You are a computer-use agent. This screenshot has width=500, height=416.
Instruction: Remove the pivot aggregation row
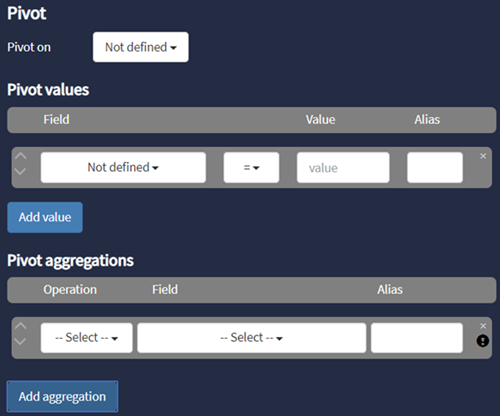[483, 326]
